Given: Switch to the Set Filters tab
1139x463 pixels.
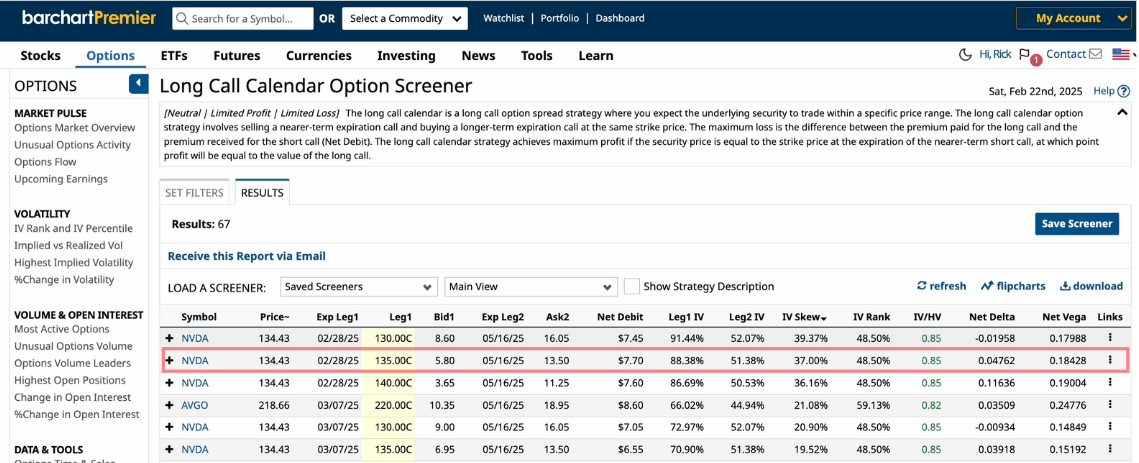Looking at the screenshot, I should (194, 193).
